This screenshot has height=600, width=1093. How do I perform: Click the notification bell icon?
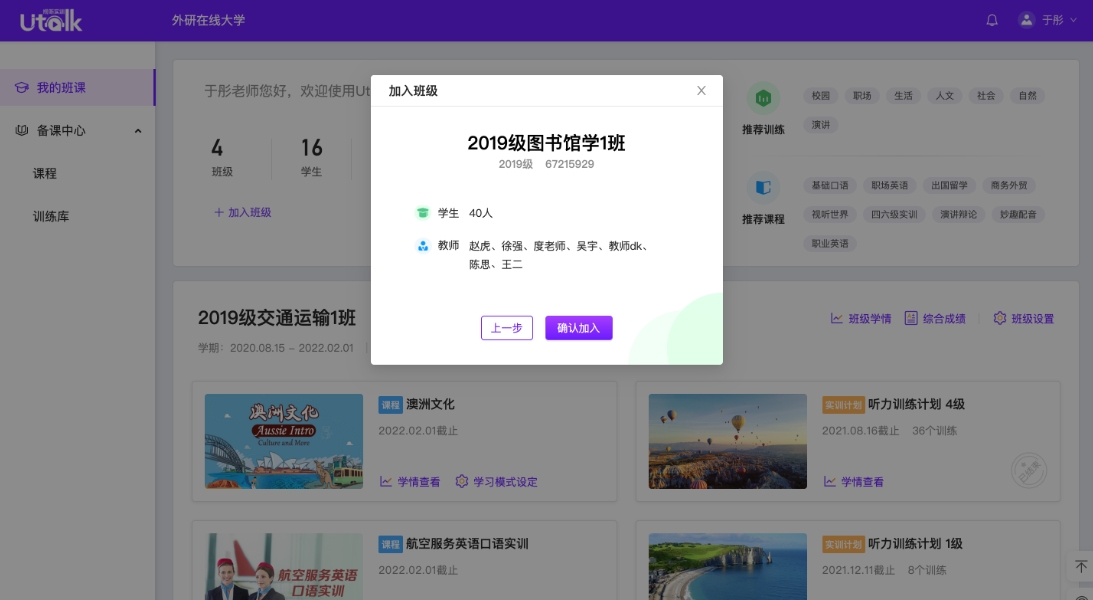(992, 20)
